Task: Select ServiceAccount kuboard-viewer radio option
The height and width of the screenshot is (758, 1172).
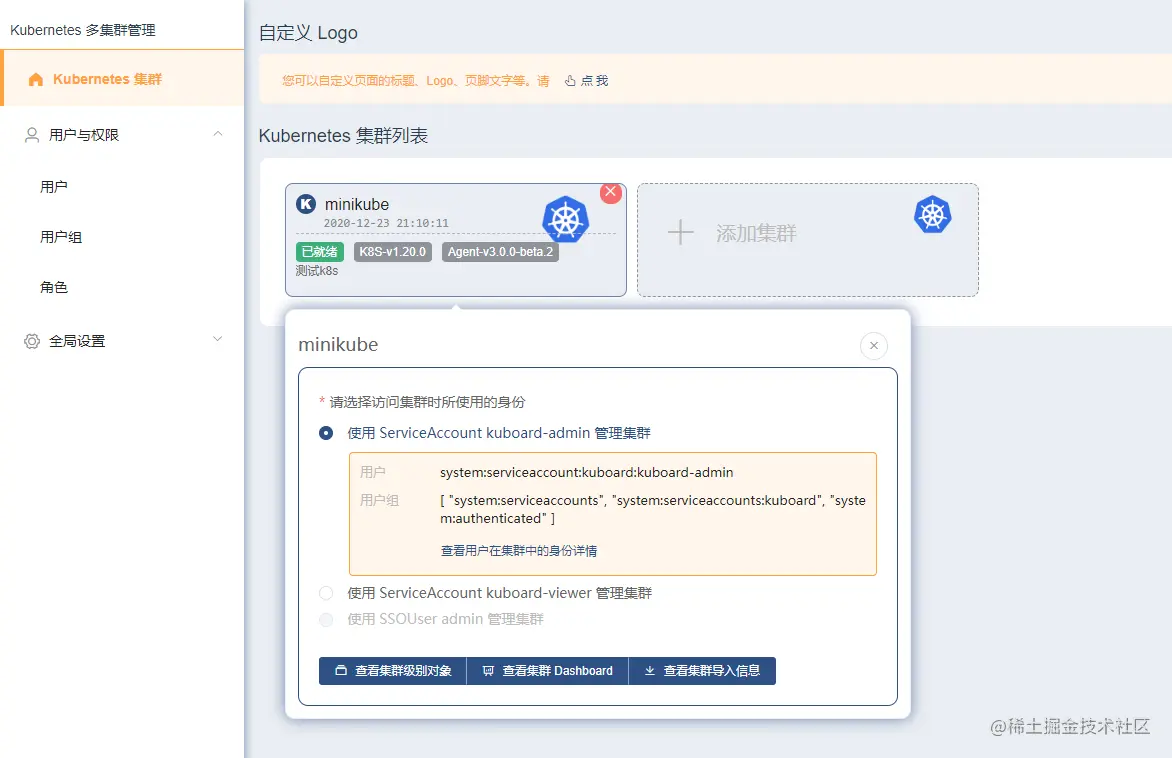Action: tap(326, 593)
